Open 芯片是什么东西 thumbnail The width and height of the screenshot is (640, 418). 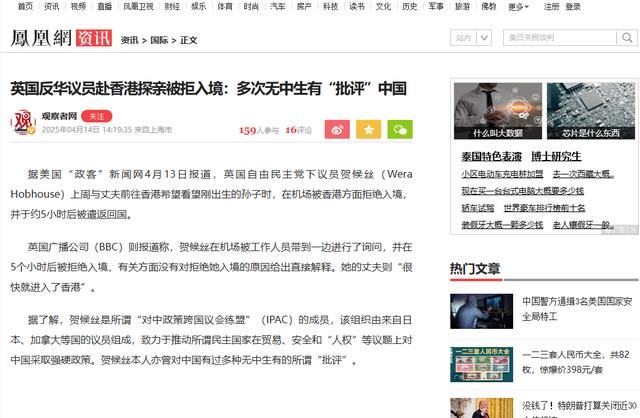pyautogui.click(x=591, y=111)
